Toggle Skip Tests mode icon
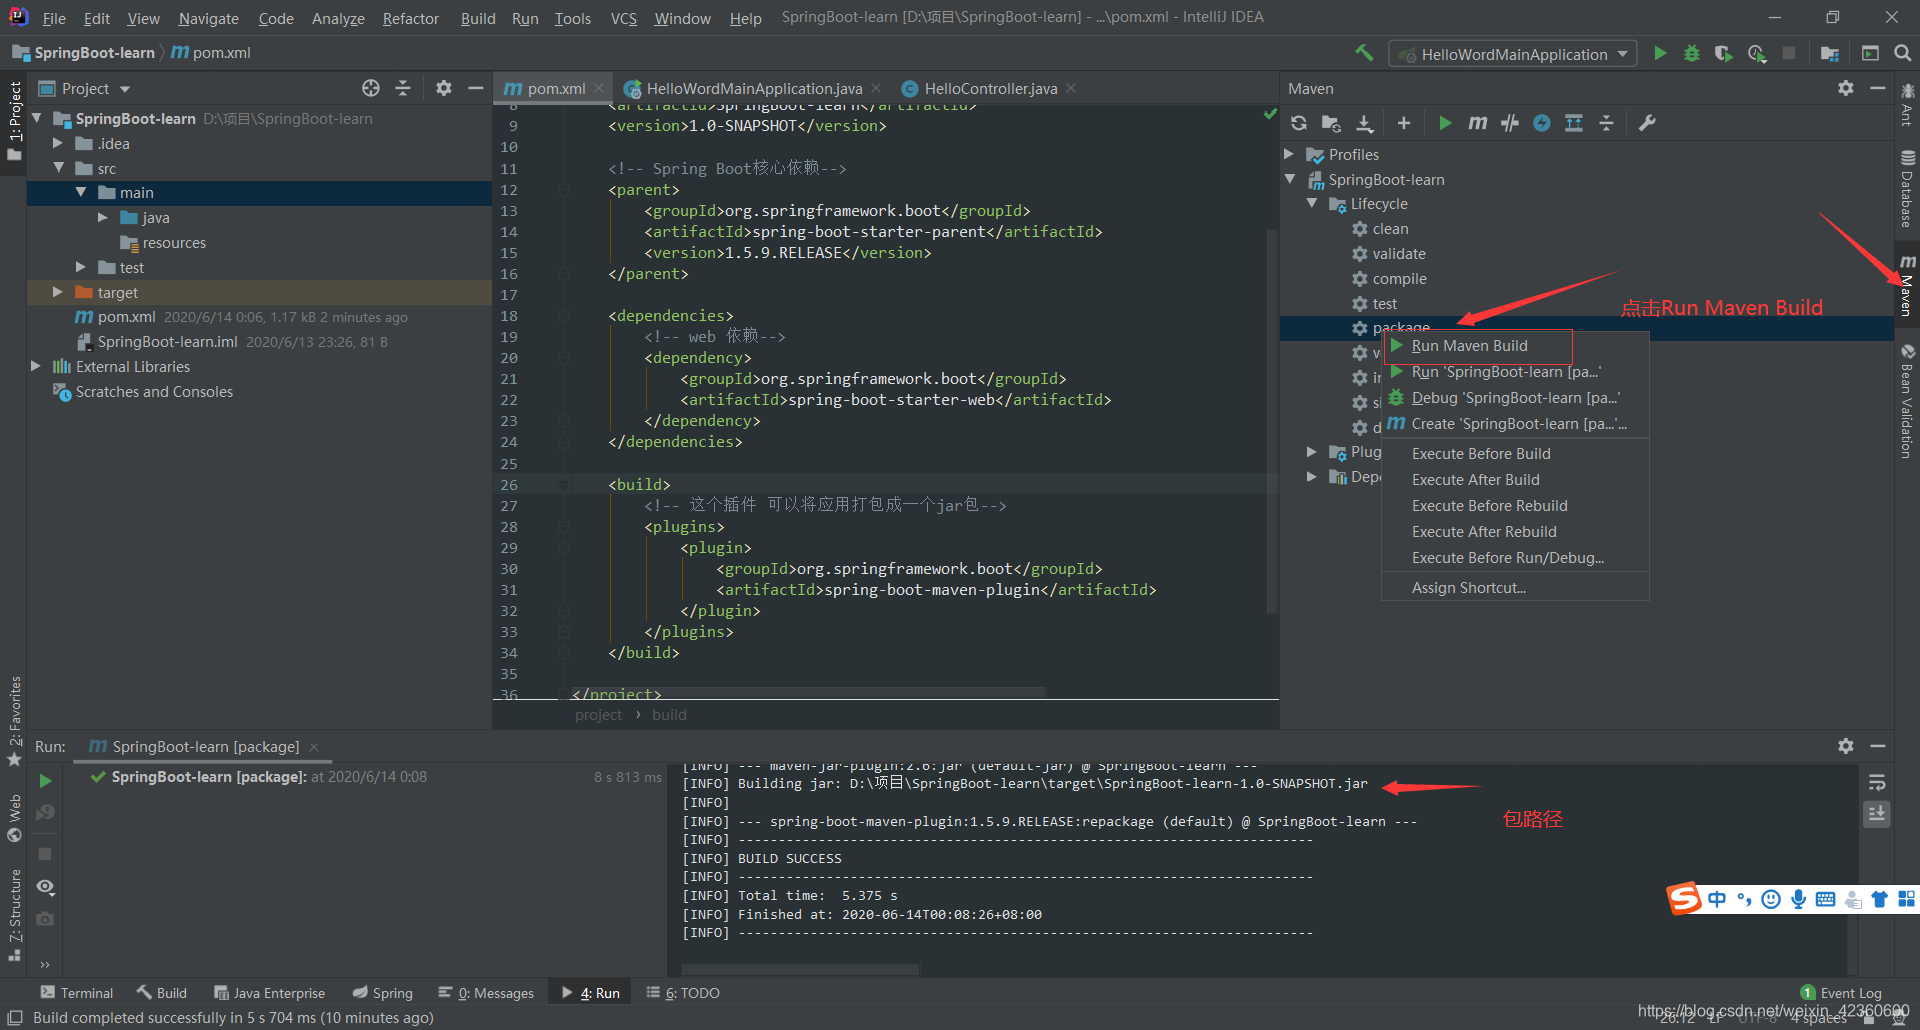The width and height of the screenshot is (1920, 1030). (x=1510, y=123)
